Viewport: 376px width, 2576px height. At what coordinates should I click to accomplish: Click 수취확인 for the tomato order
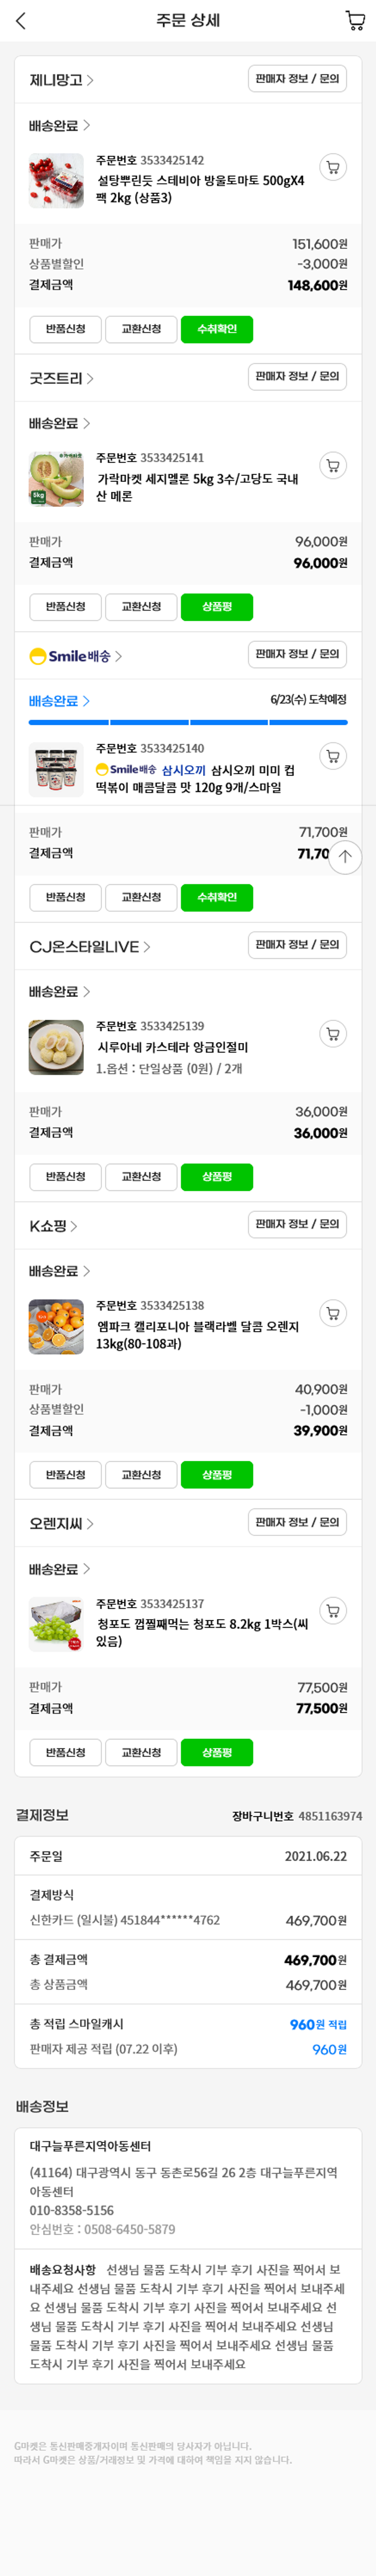pyautogui.click(x=217, y=329)
